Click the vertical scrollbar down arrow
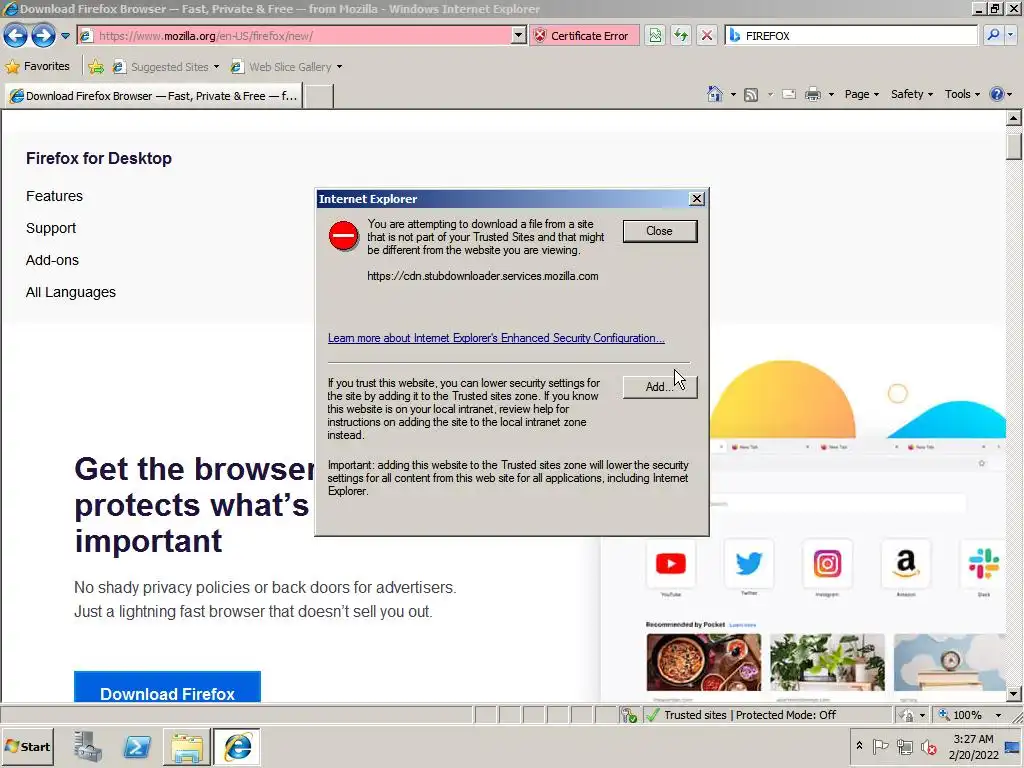Image resolution: width=1024 pixels, height=768 pixels. pyautogui.click(x=1014, y=694)
